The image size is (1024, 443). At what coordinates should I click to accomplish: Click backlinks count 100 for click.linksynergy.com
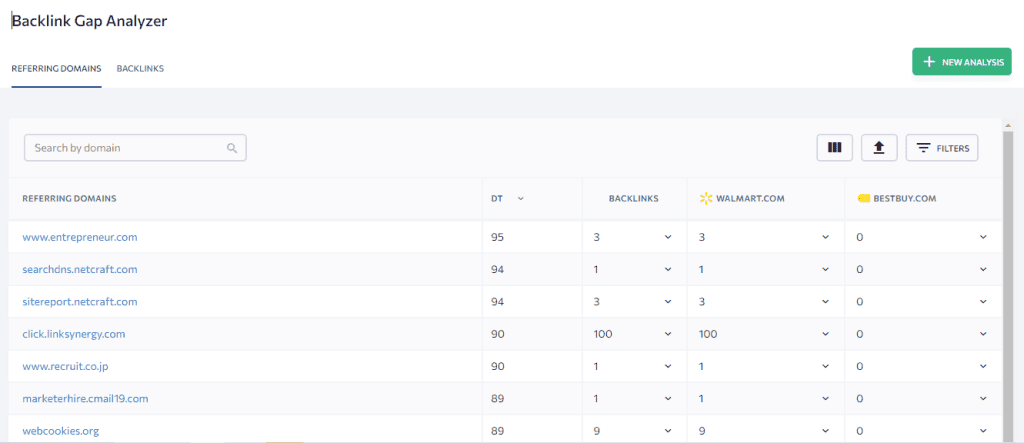(602, 334)
